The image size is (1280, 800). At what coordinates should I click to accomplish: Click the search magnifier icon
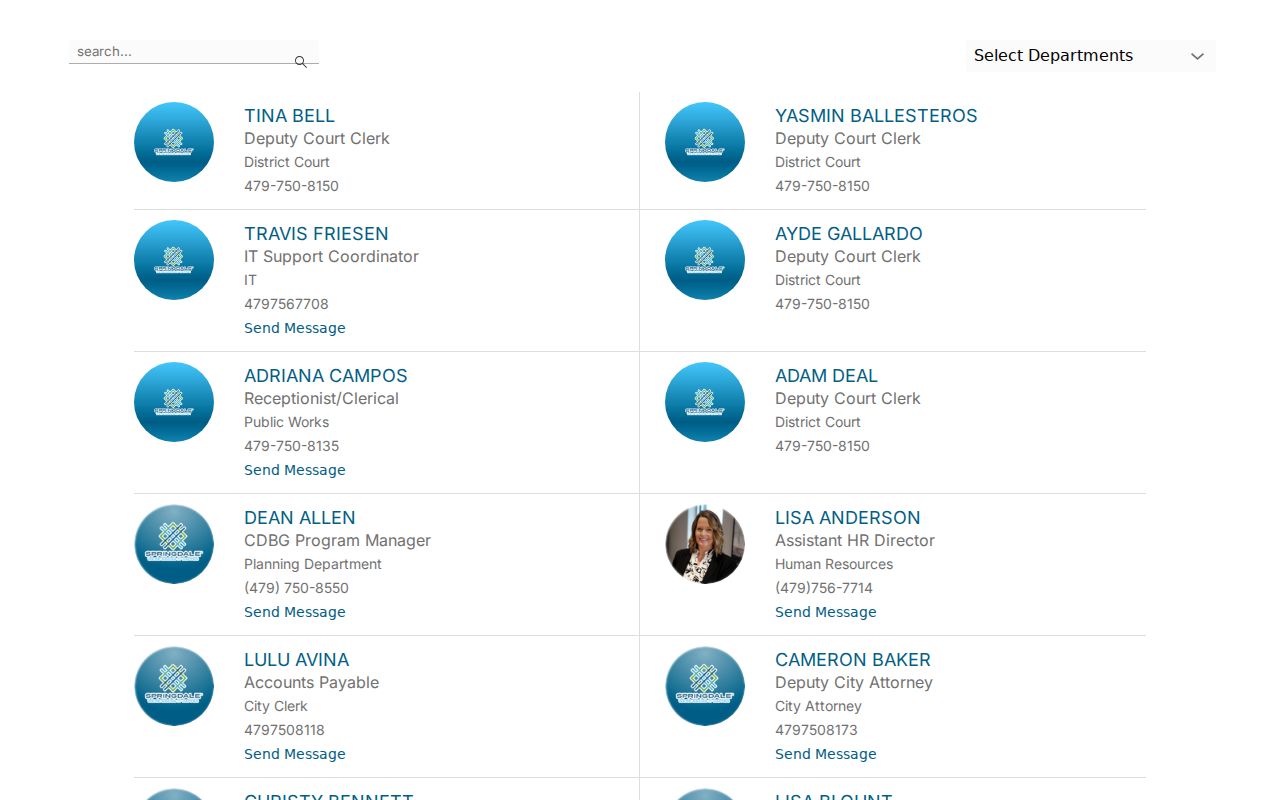coord(300,62)
